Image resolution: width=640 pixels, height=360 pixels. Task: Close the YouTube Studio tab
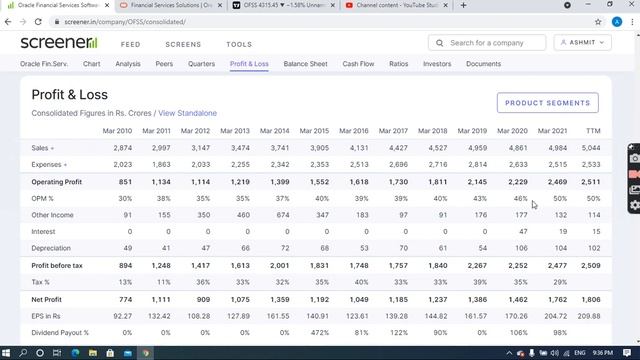click(445, 5)
